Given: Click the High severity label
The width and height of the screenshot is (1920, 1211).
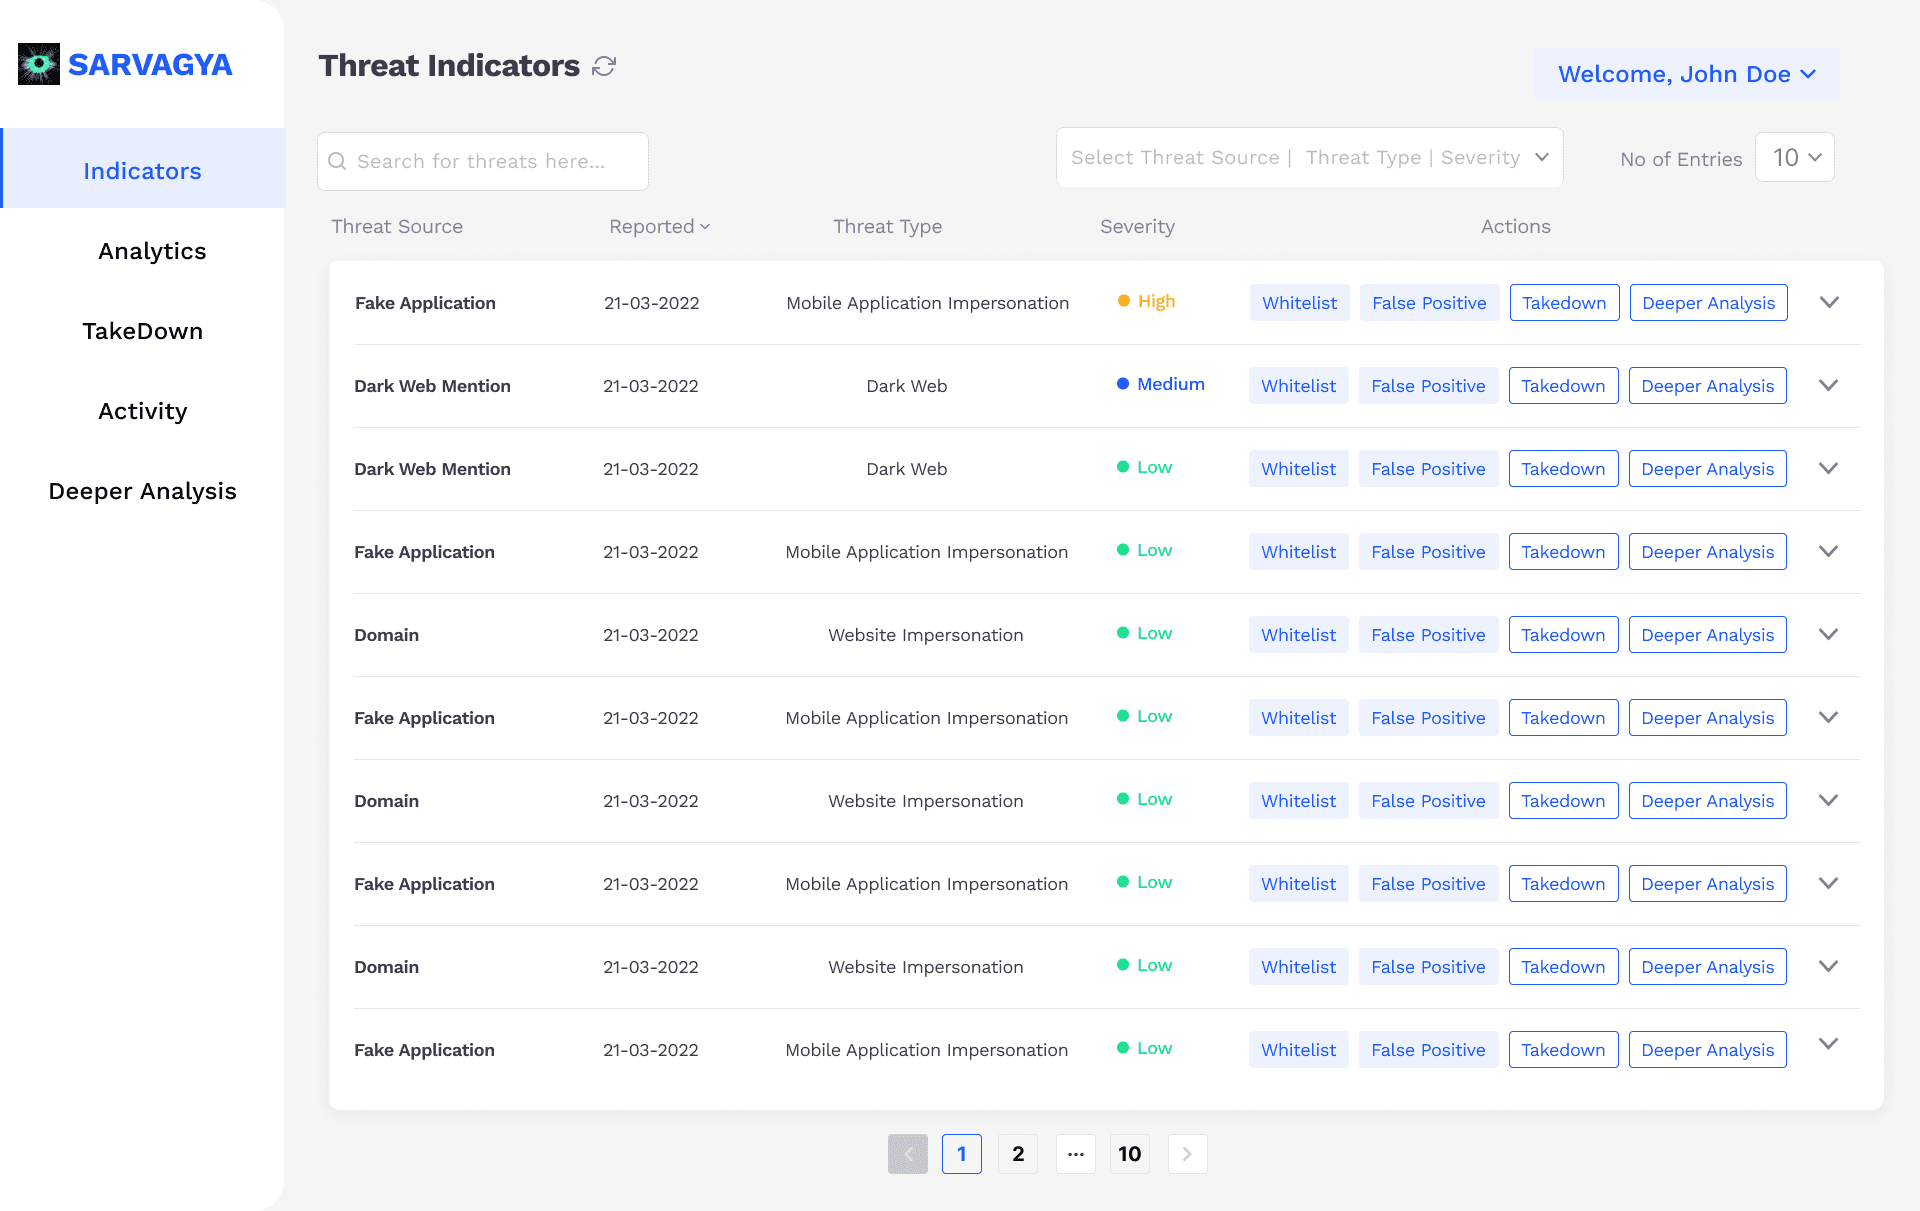Looking at the screenshot, I should point(1156,301).
